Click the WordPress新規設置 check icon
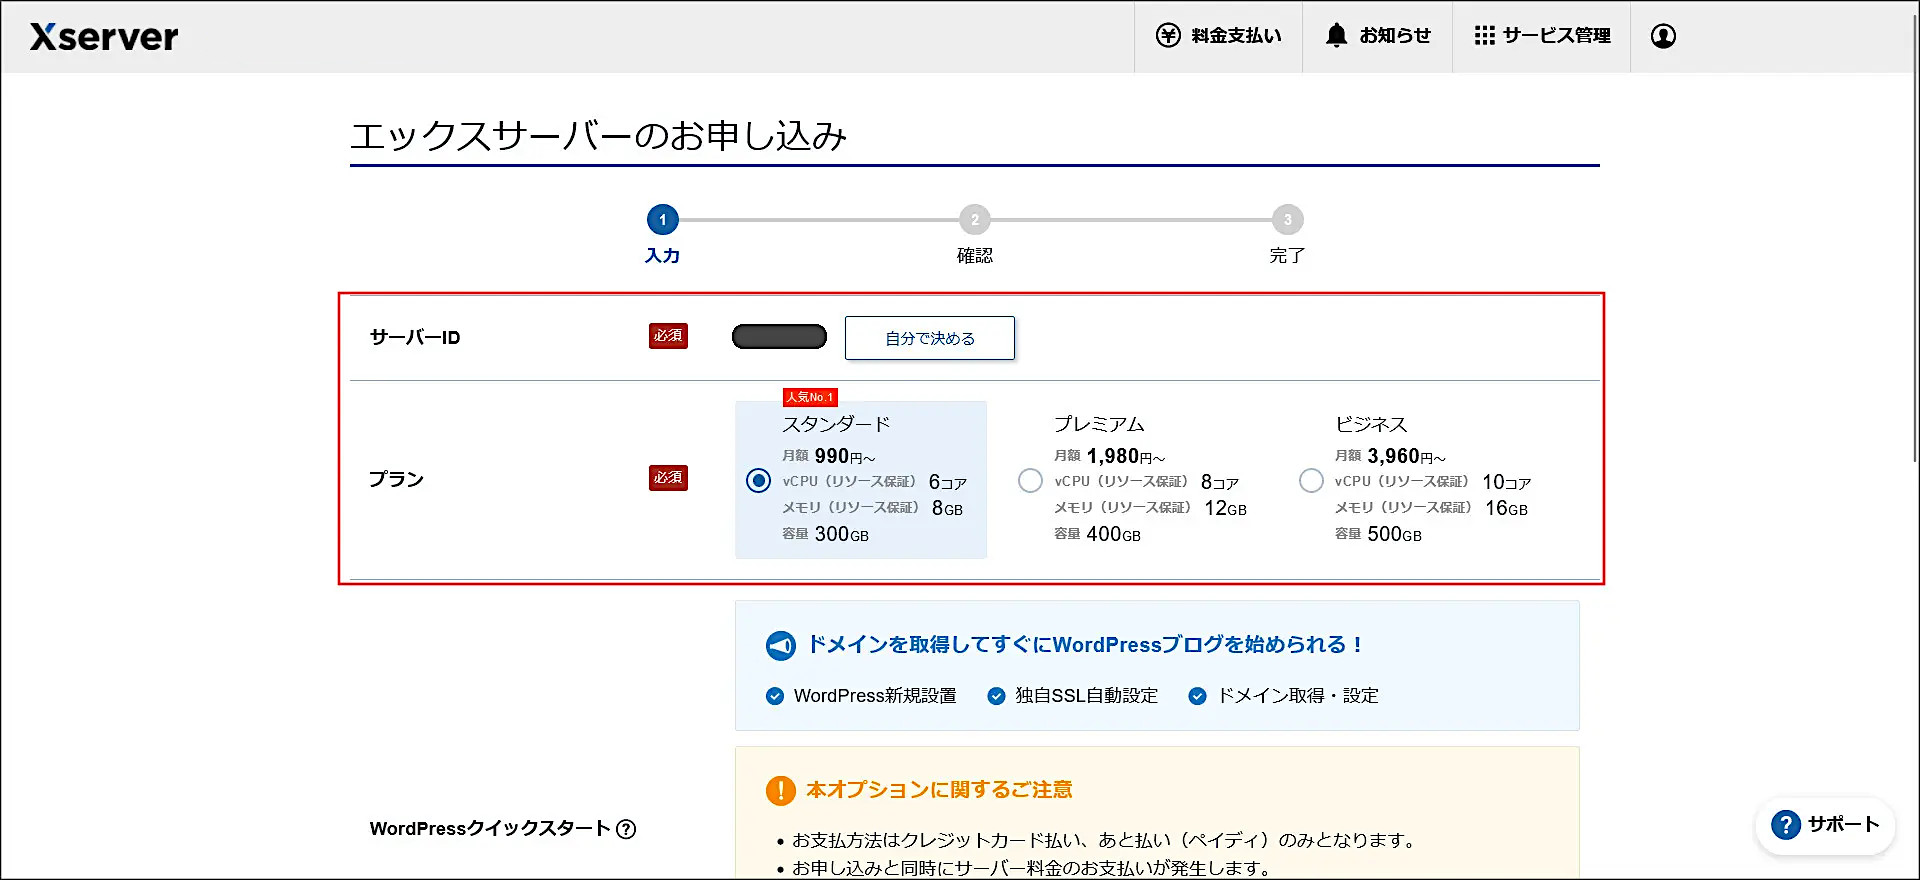Viewport: 1920px width, 880px height. click(775, 696)
